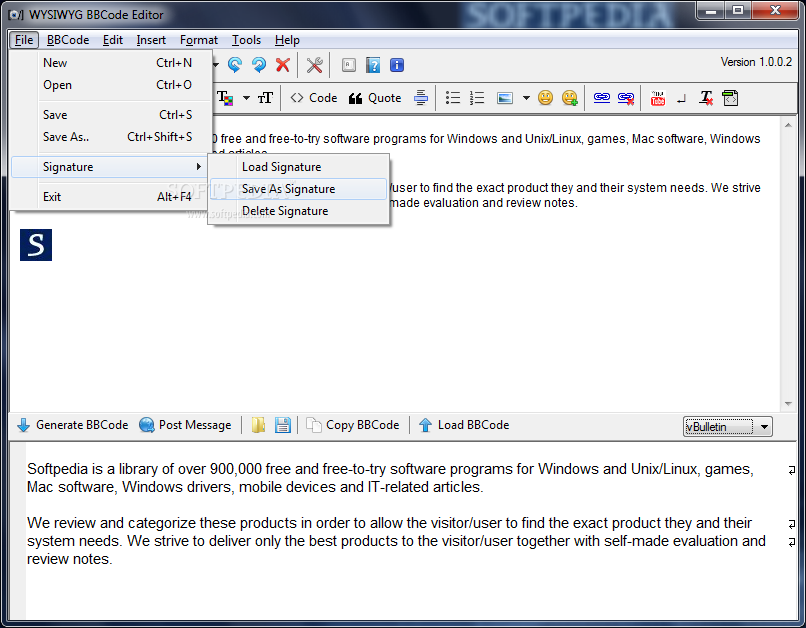Click the Version 1.0.0.2 label
Viewport: 806px width, 628px height.
(x=756, y=62)
